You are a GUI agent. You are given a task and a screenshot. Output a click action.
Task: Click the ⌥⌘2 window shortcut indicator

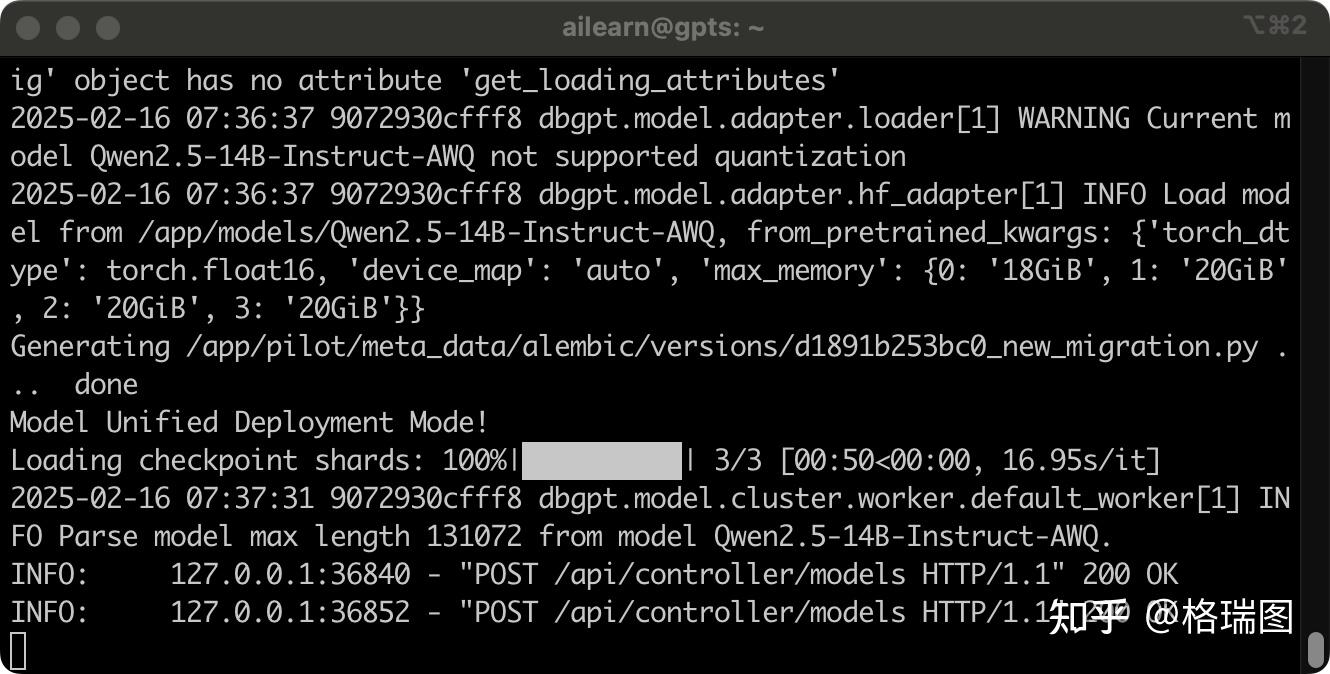pos(1274,26)
